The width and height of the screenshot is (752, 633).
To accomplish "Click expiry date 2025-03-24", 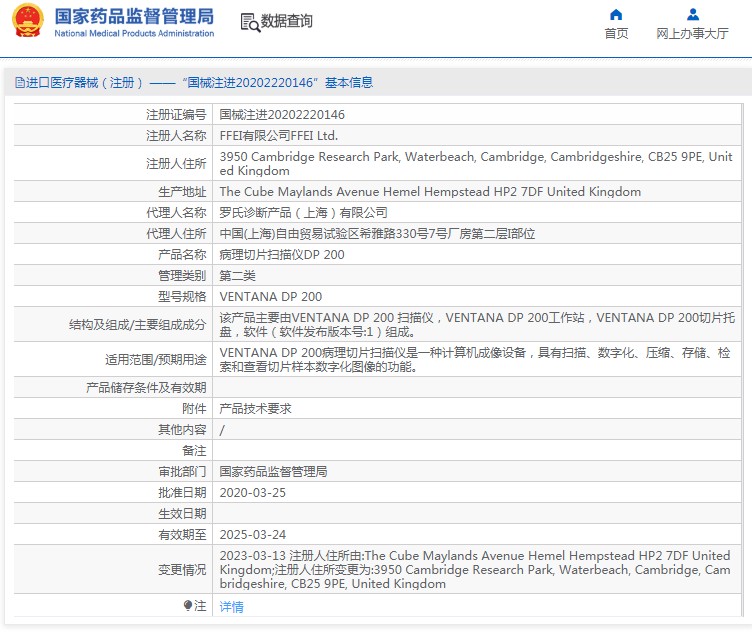I will tap(253, 535).
